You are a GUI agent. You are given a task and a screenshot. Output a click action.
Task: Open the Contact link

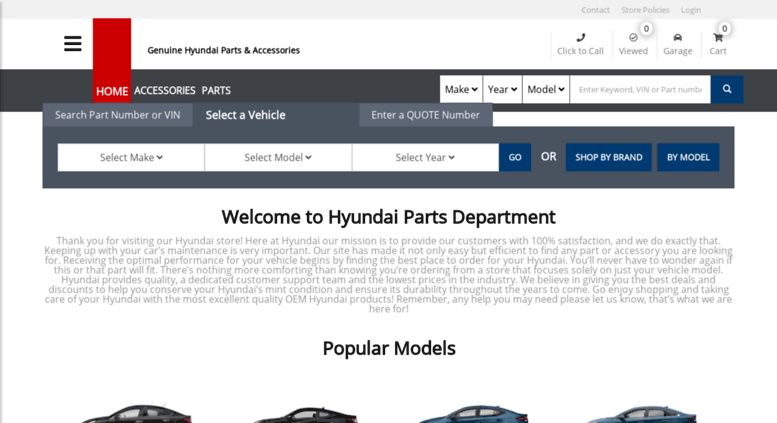click(x=595, y=10)
